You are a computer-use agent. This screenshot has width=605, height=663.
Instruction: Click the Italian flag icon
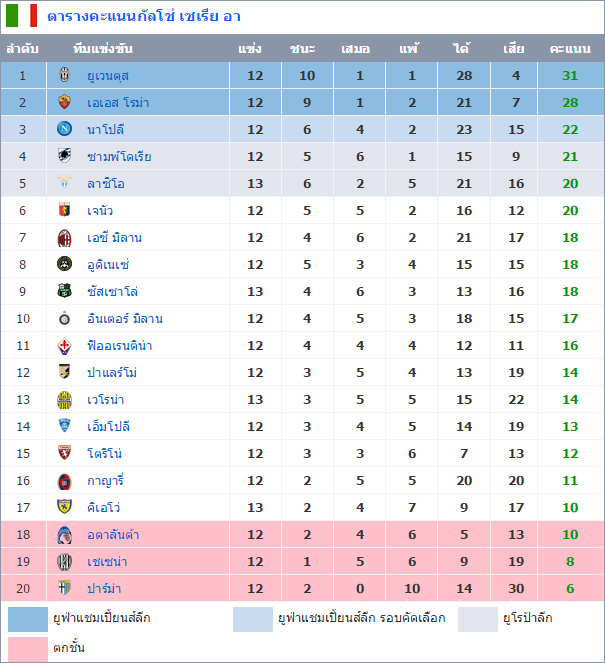pos(21,16)
